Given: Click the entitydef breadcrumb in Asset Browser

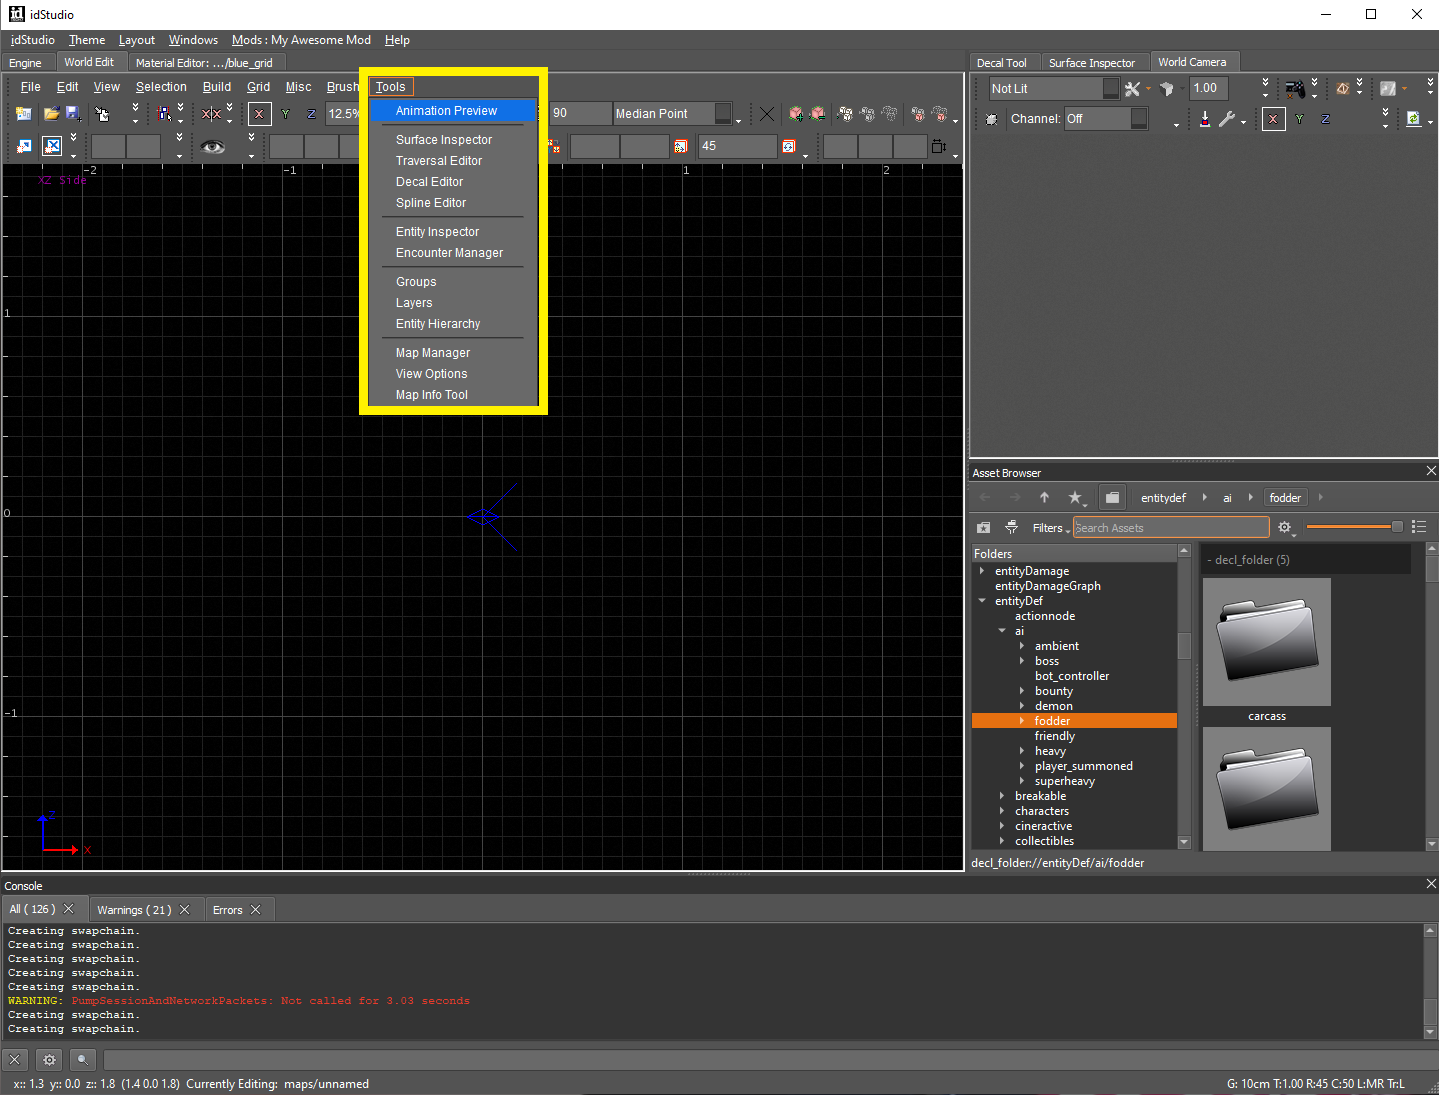Looking at the screenshot, I should pos(1163,498).
